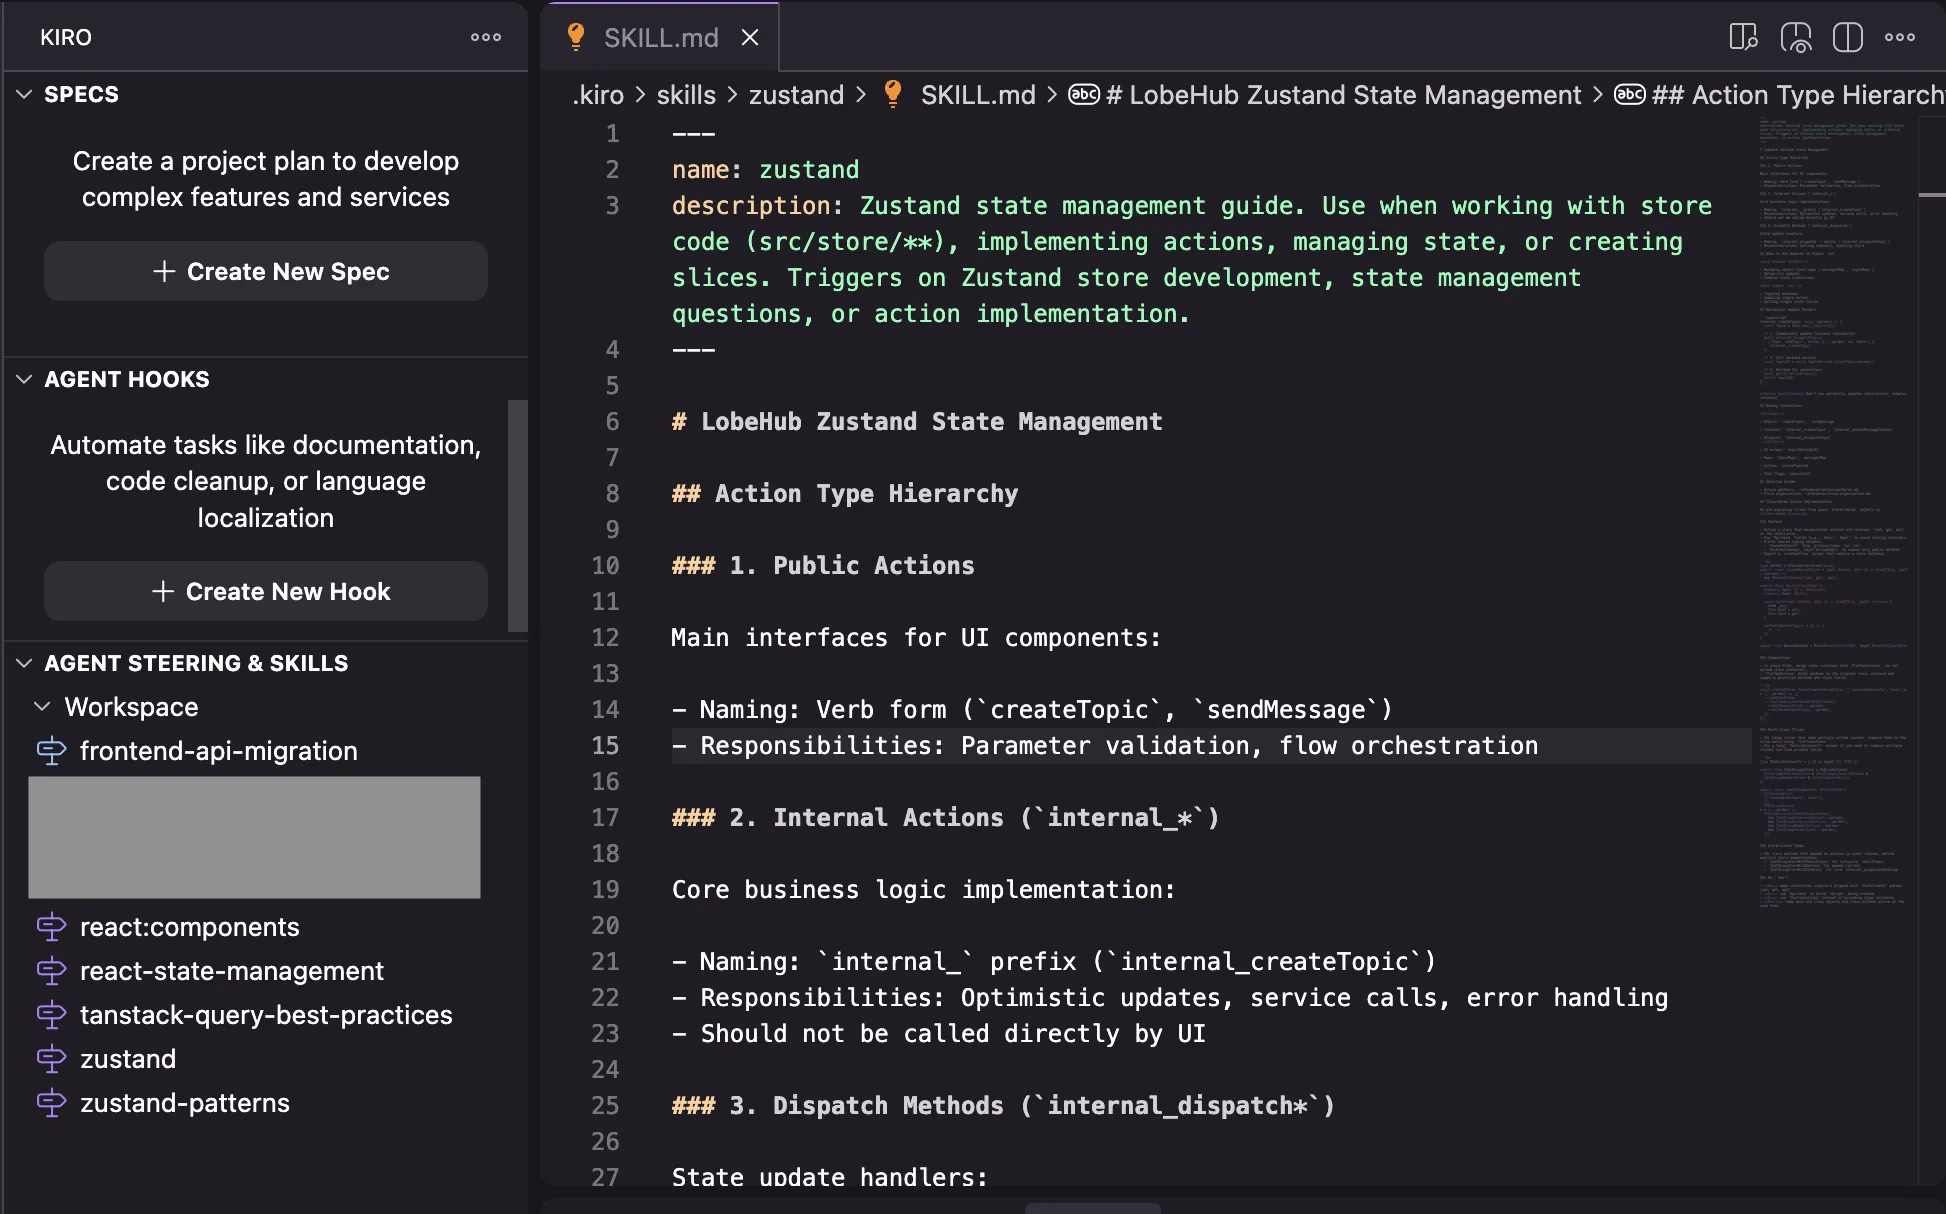The image size is (1946, 1214).
Task: Click symbol icon before Action Type breadcrumb
Action: coord(1630,95)
